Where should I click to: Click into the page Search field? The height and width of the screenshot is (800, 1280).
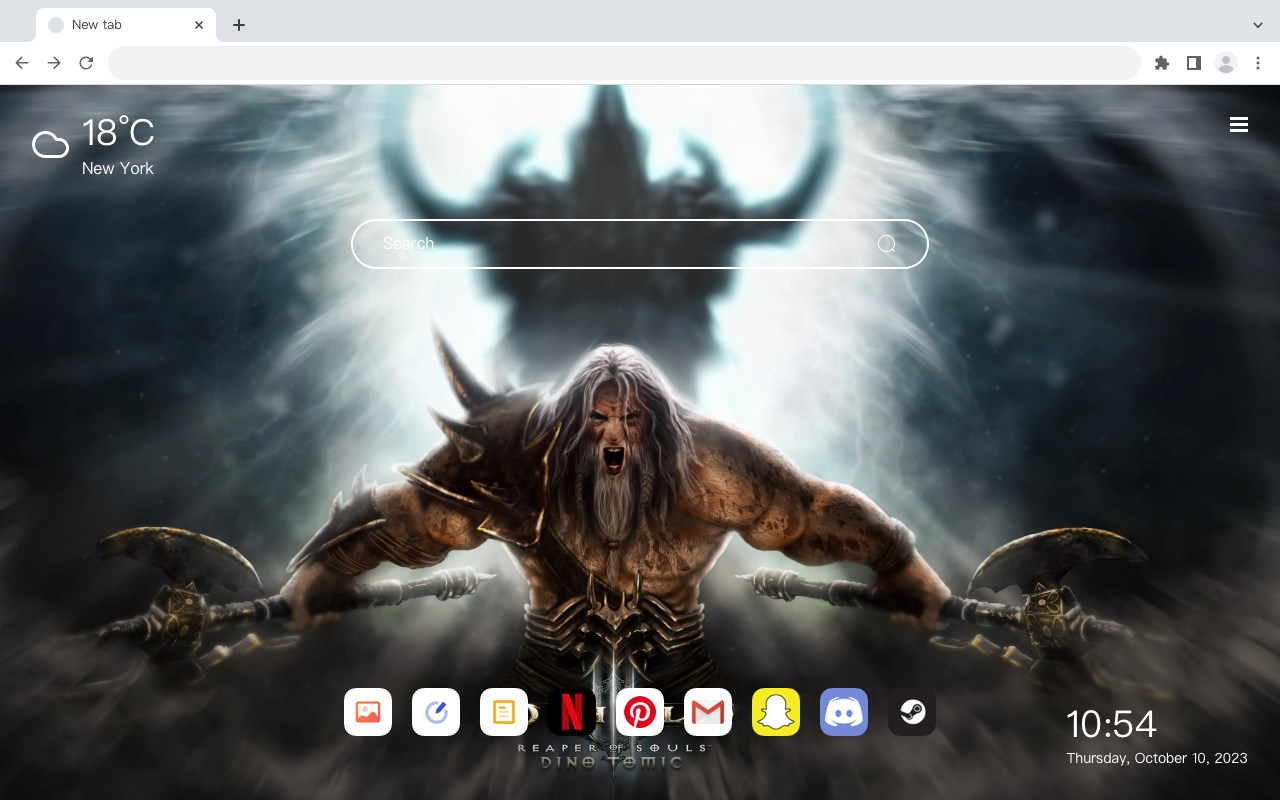click(x=640, y=244)
